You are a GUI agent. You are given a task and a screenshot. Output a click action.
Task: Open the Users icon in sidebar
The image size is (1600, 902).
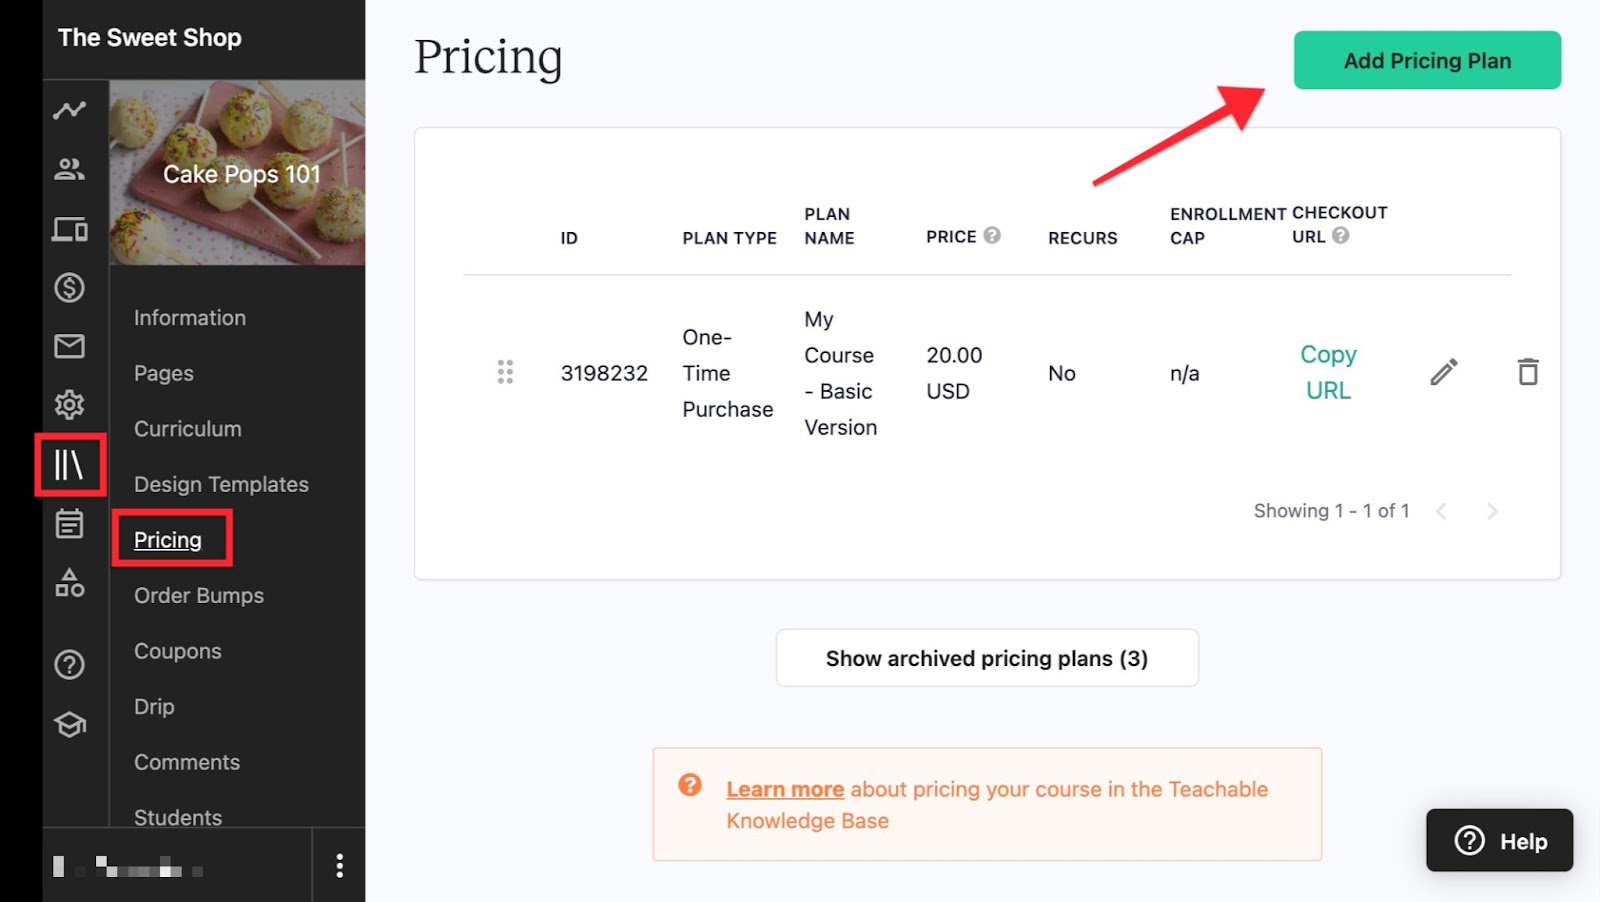click(69, 169)
